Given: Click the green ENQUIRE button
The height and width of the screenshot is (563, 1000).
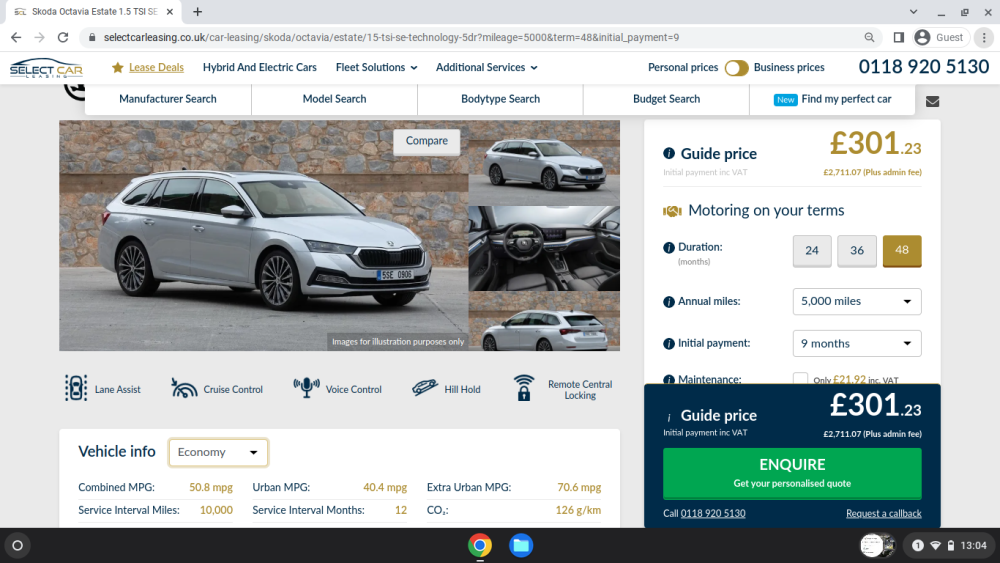Looking at the screenshot, I should 792,473.
